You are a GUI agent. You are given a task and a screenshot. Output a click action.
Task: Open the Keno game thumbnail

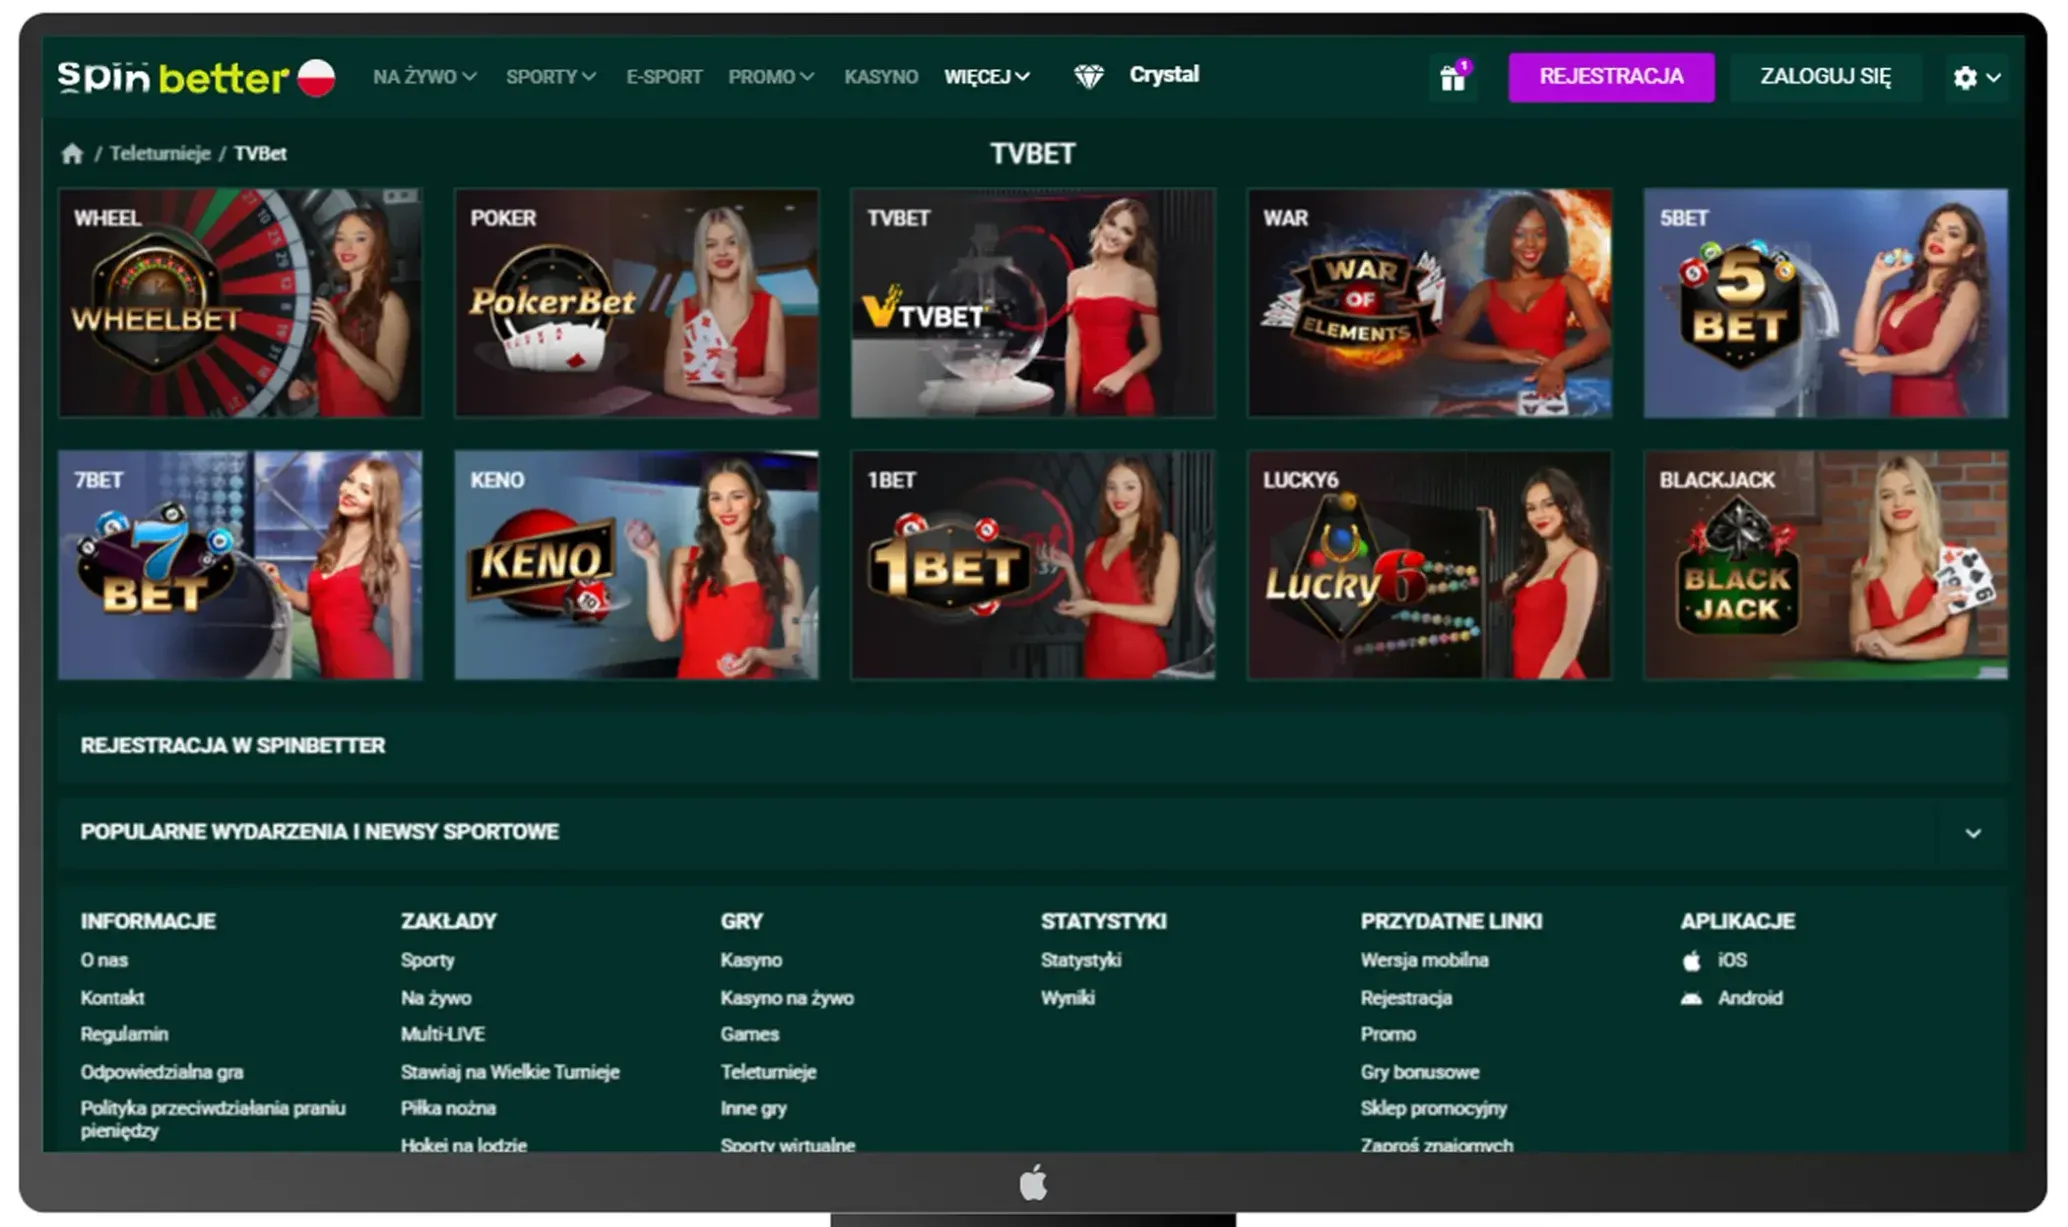pos(637,565)
